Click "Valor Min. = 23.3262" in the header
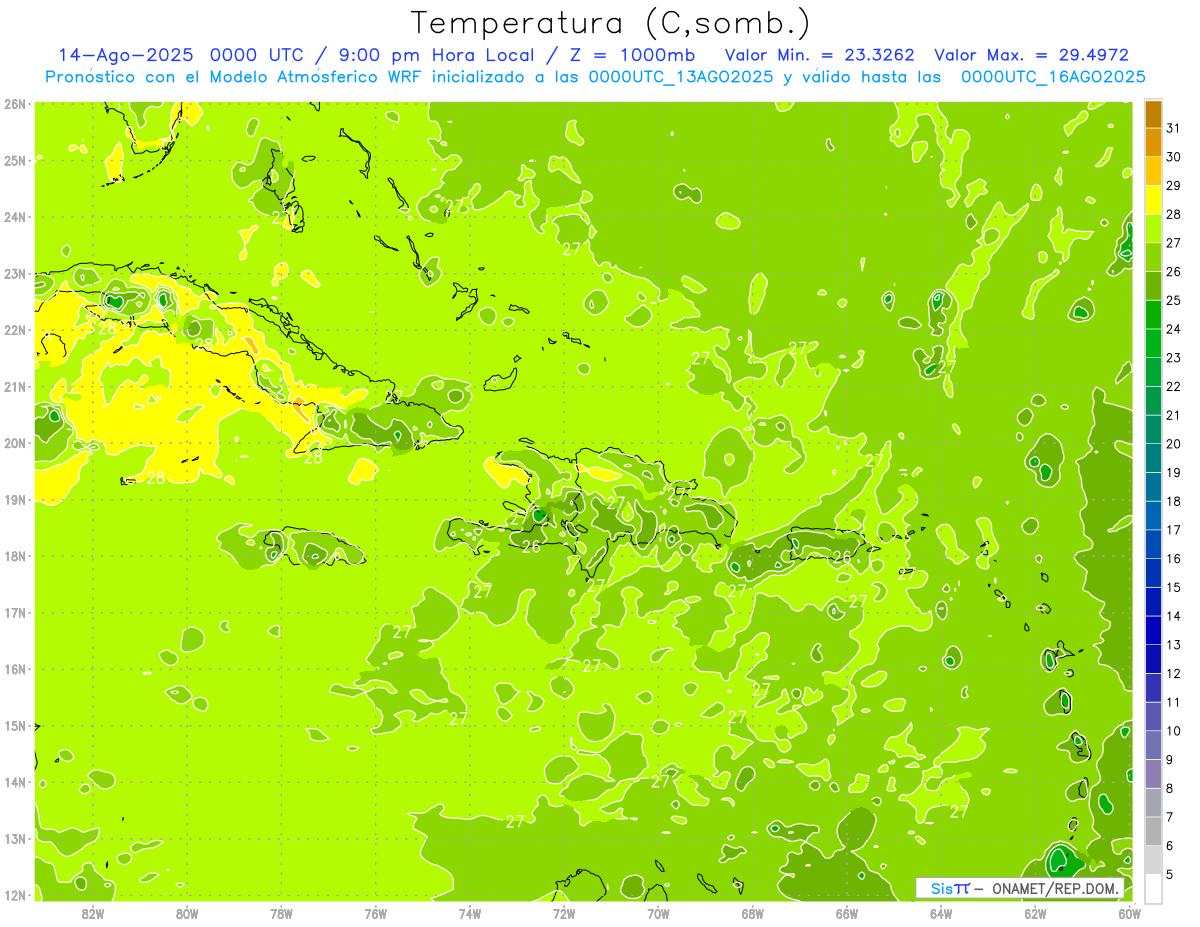Image resolution: width=1200 pixels, height=927 pixels. point(819,55)
